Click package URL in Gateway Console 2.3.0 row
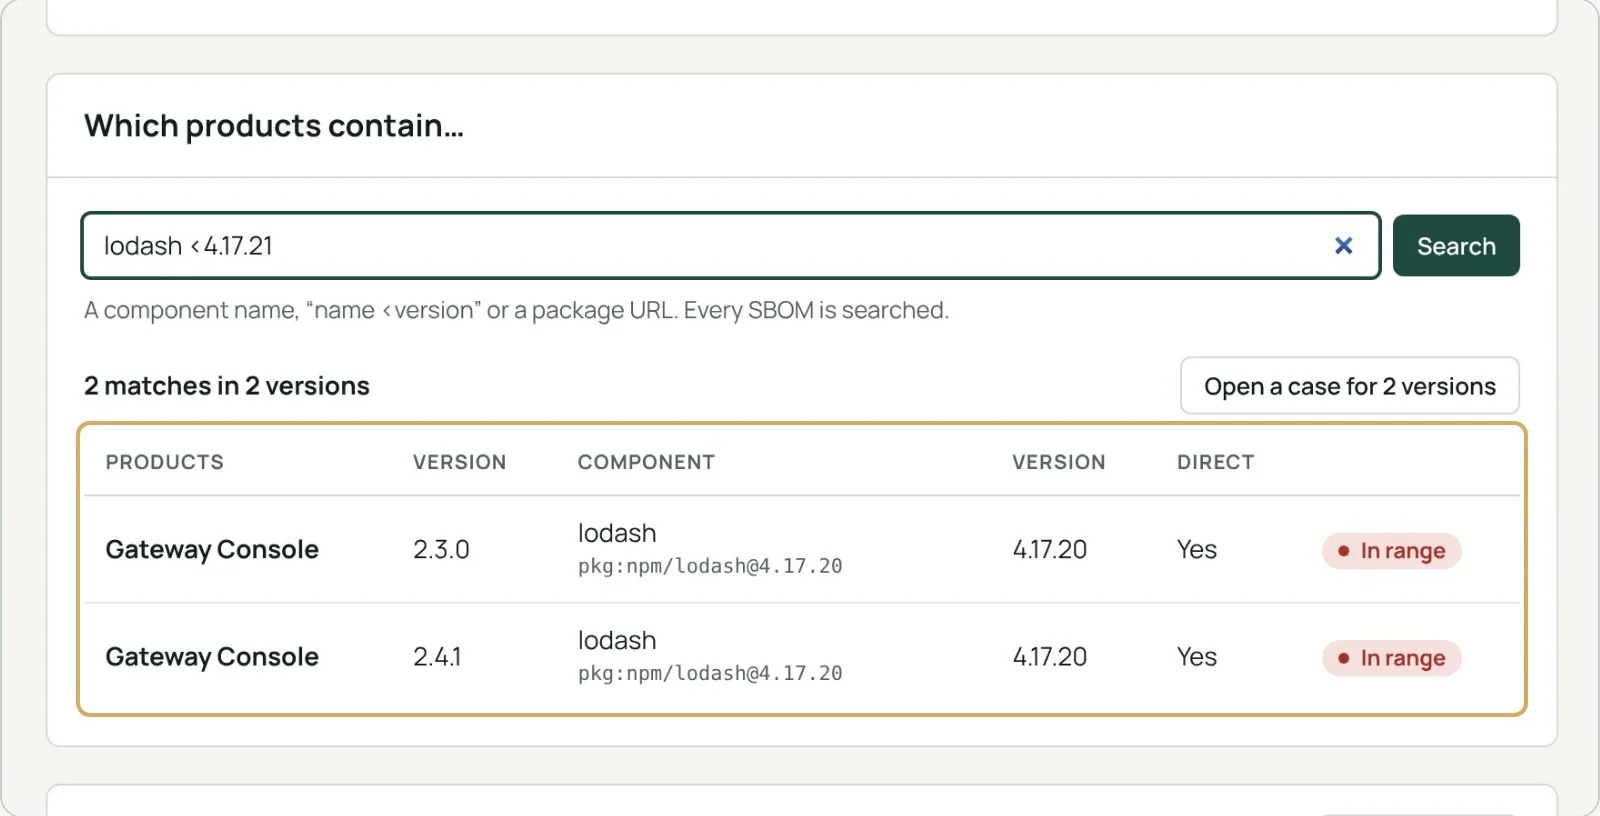The height and width of the screenshot is (816, 1600). (x=710, y=566)
